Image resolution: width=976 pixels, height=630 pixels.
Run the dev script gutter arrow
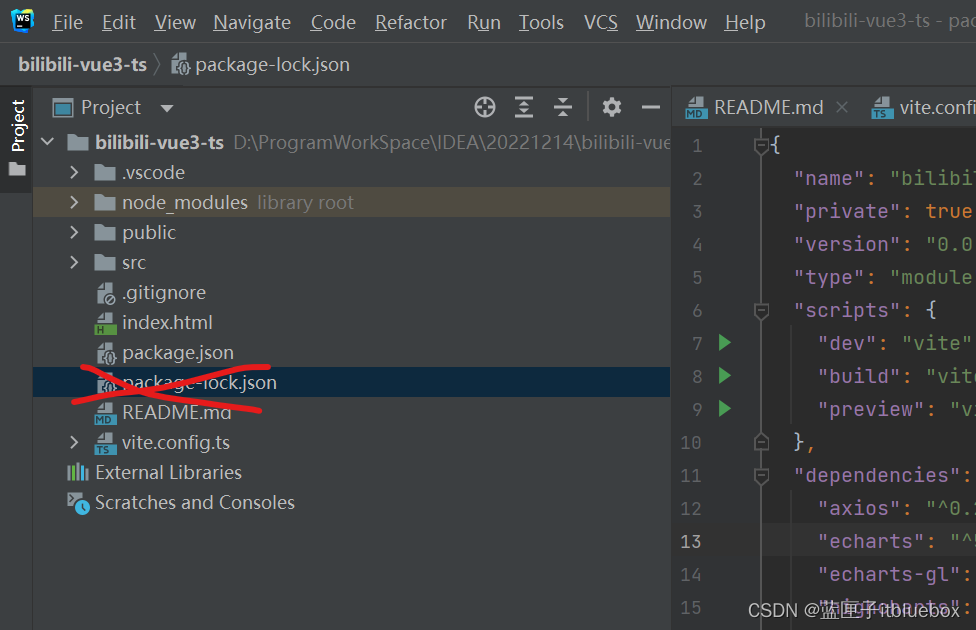click(x=725, y=343)
